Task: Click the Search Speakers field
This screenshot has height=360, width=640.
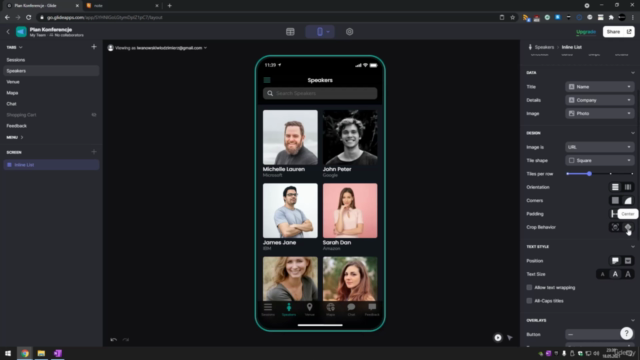Action: [x=320, y=93]
